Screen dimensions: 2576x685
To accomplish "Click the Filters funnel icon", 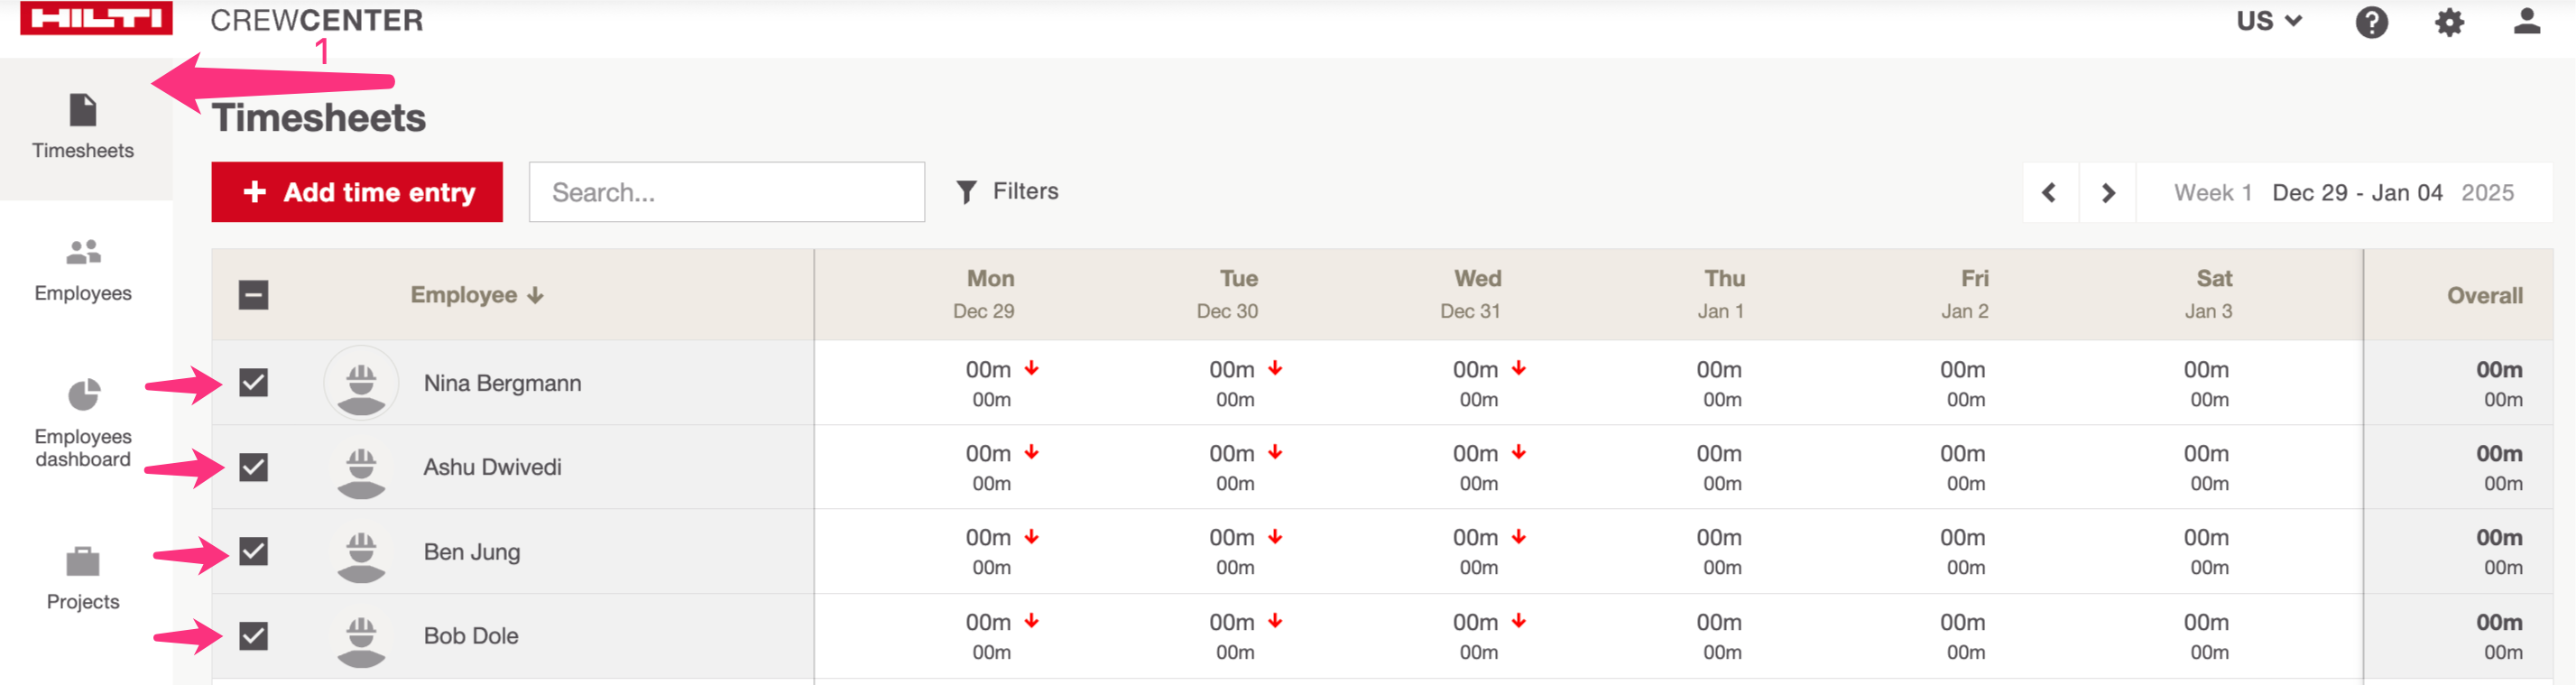I will (966, 192).
